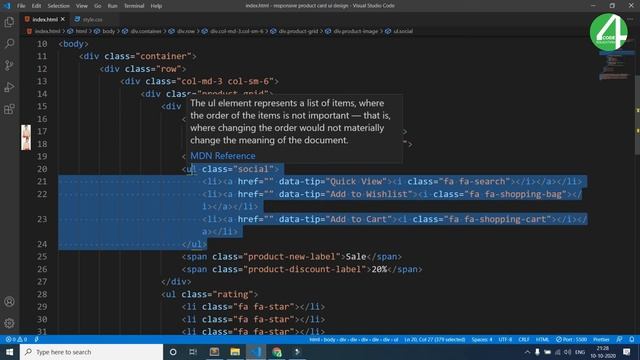The height and width of the screenshot is (360, 640).
Task: Open the notifications bell in status bar
Action: pos(631,339)
